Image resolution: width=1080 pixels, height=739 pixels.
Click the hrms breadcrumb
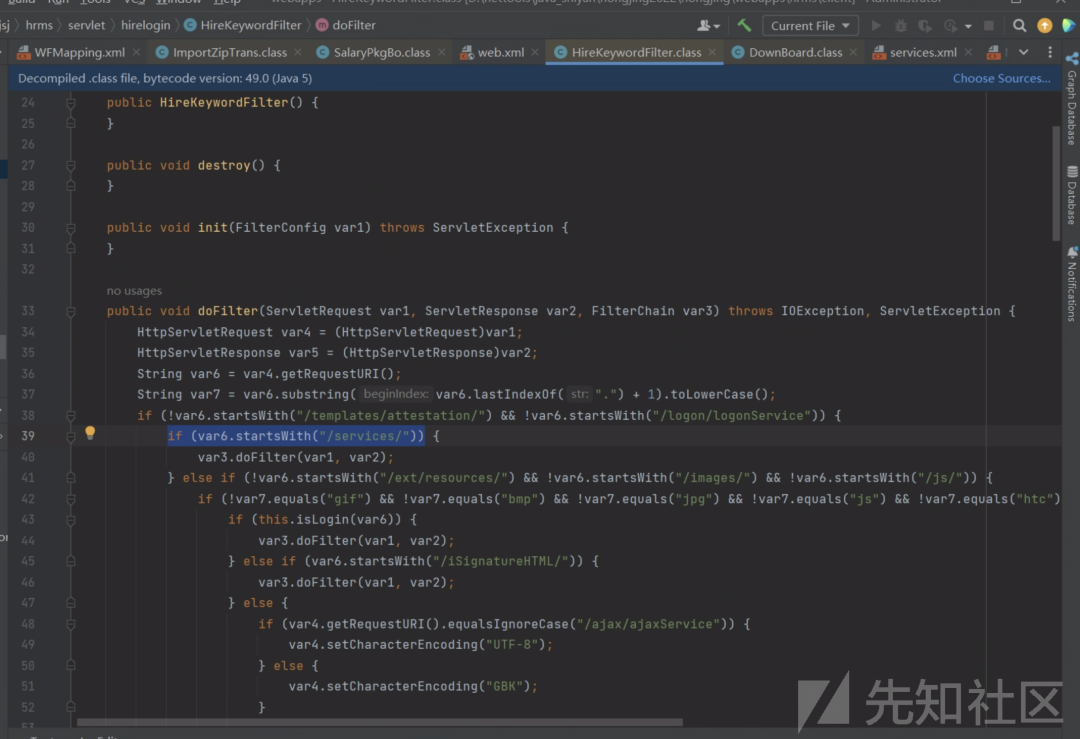39,25
